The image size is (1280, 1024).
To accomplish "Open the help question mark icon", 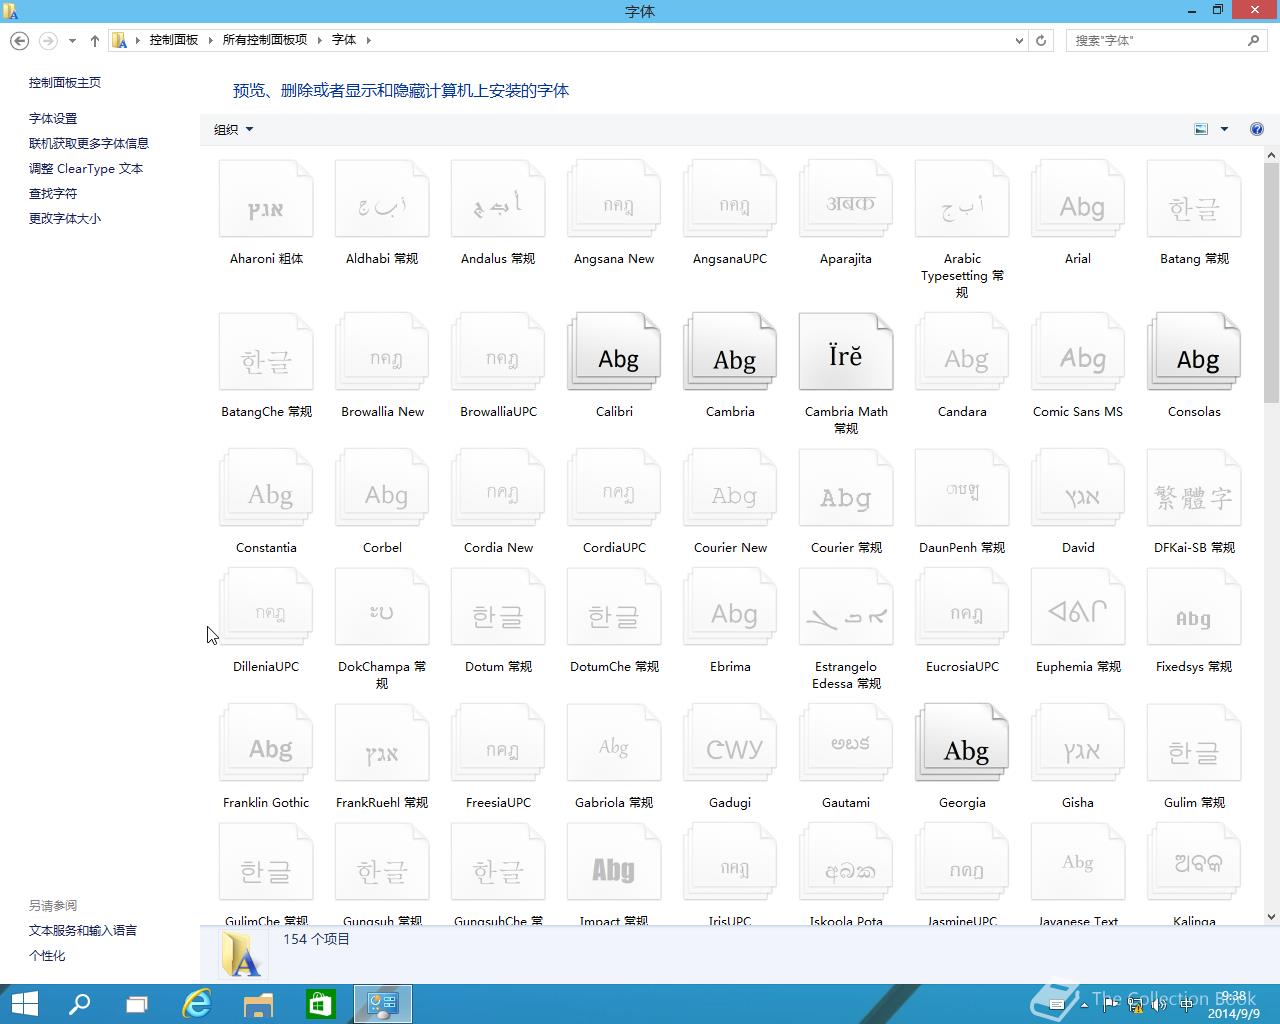I will 1257,129.
